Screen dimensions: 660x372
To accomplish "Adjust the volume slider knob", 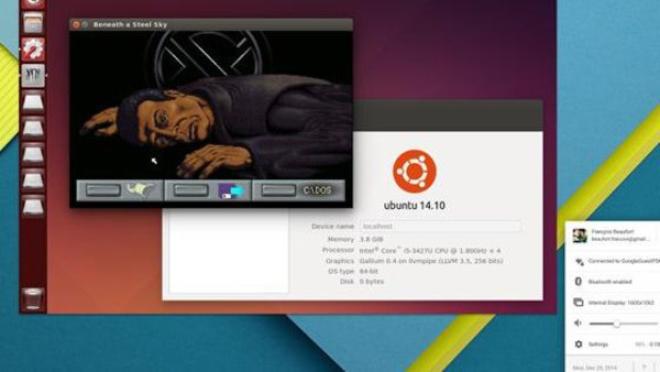I will pos(617,324).
